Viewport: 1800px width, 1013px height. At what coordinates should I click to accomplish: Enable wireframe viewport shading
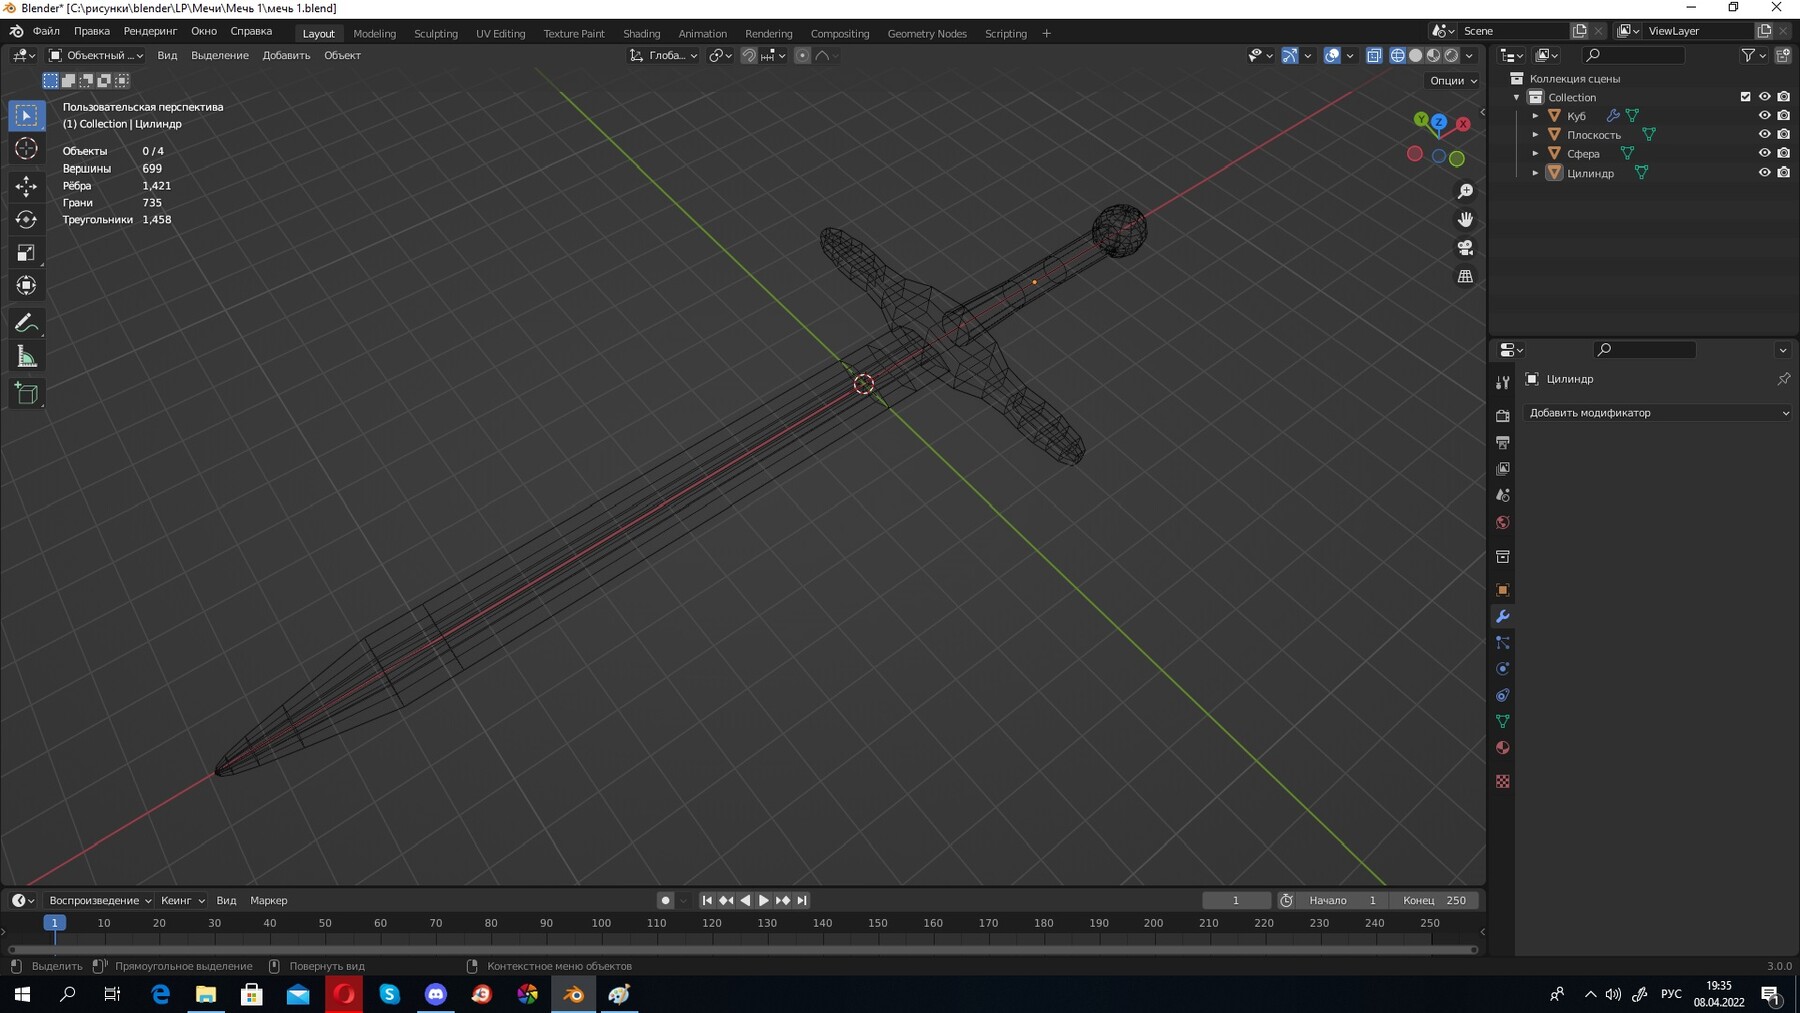[x=1397, y=56]
